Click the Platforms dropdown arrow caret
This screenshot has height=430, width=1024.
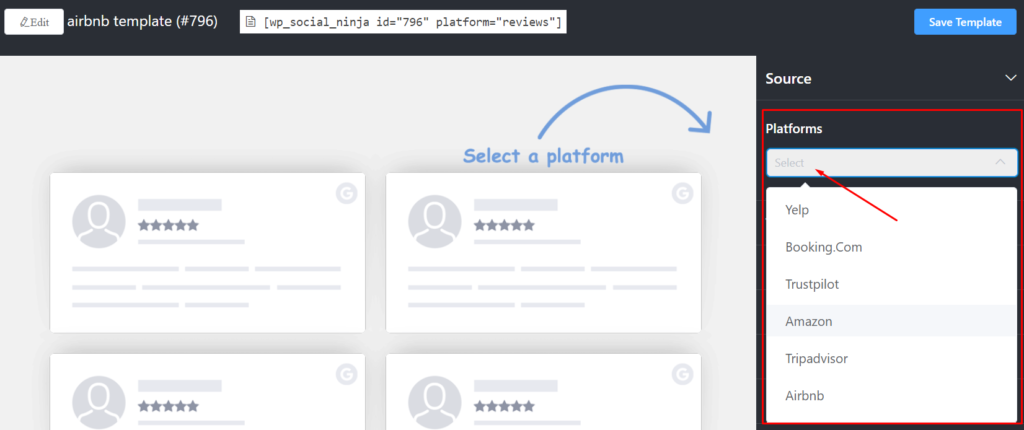(1000, 161)
